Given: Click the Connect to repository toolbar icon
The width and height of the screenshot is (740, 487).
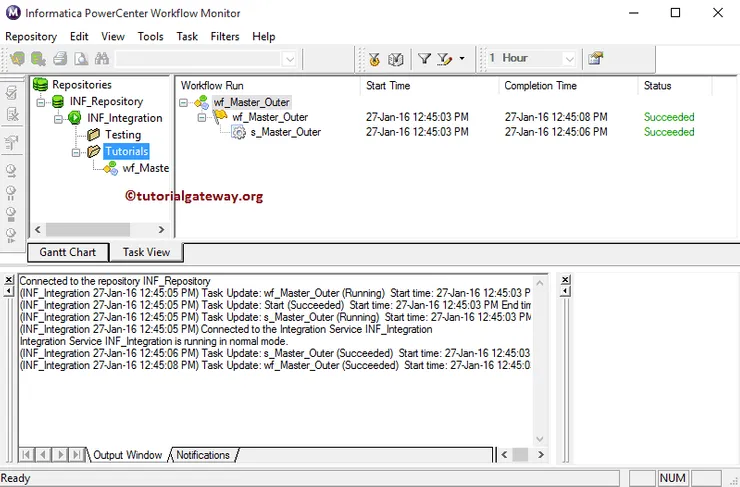Looking at the screenshot, I should [x=17, y=59].
